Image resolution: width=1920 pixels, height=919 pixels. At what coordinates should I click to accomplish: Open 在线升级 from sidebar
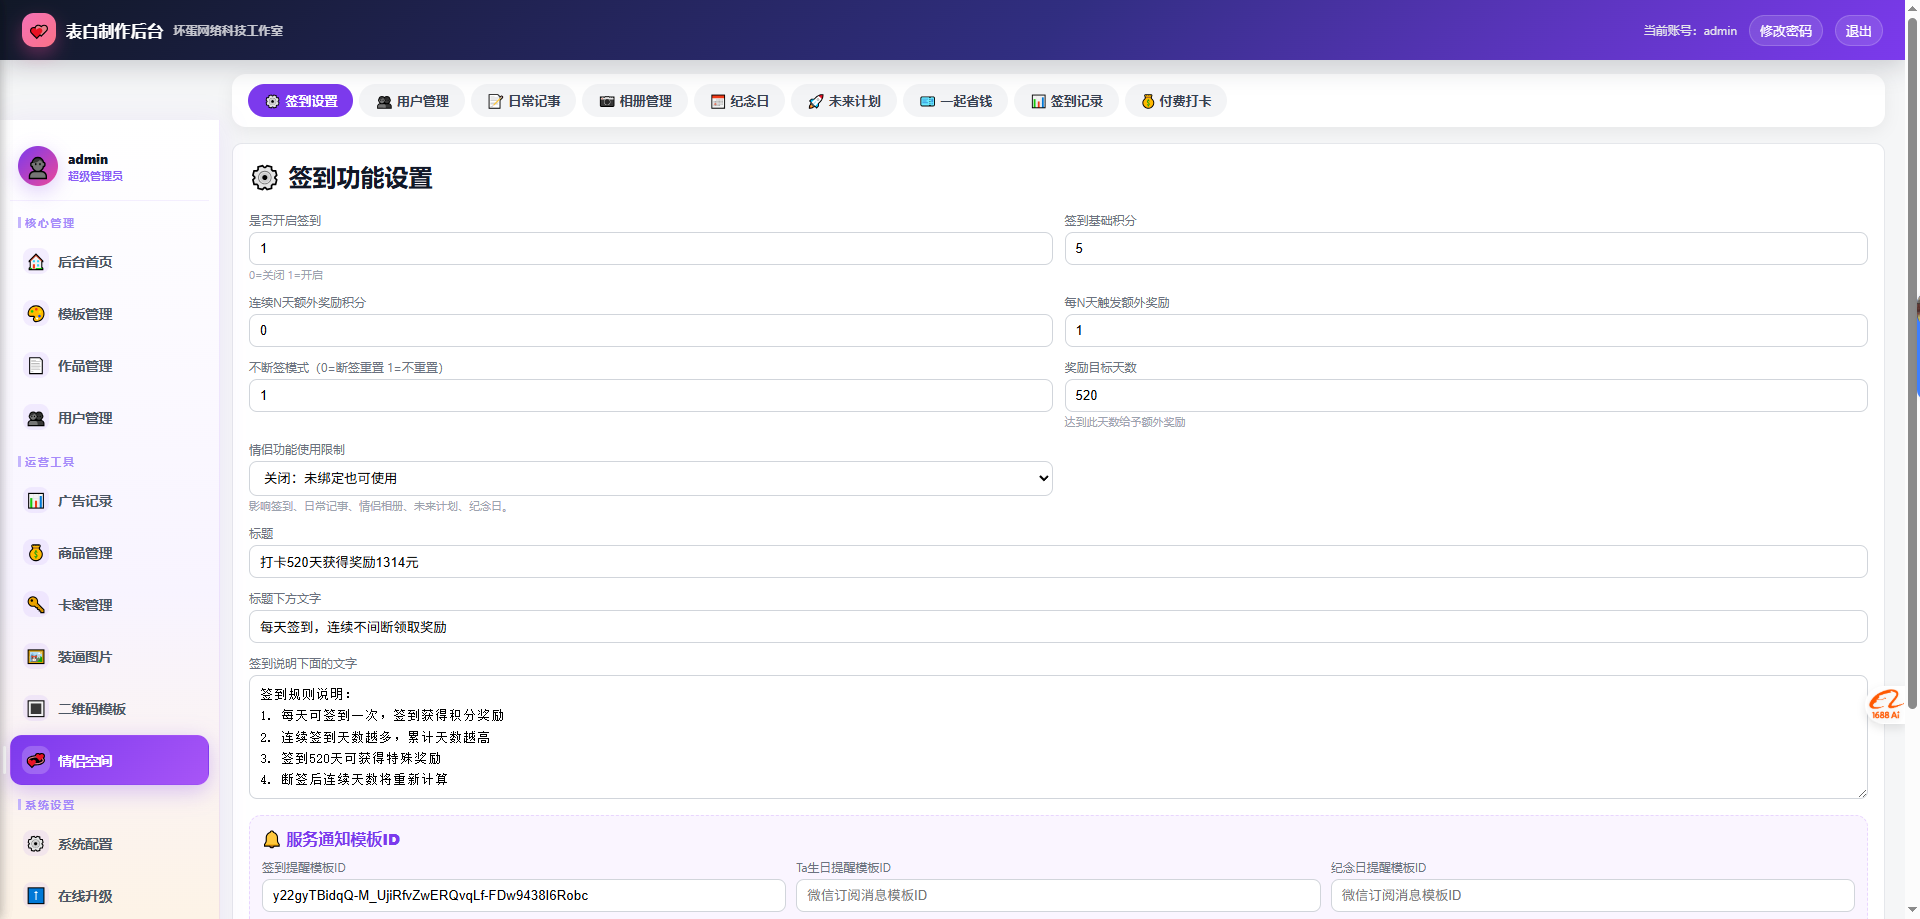pos(110,896)
